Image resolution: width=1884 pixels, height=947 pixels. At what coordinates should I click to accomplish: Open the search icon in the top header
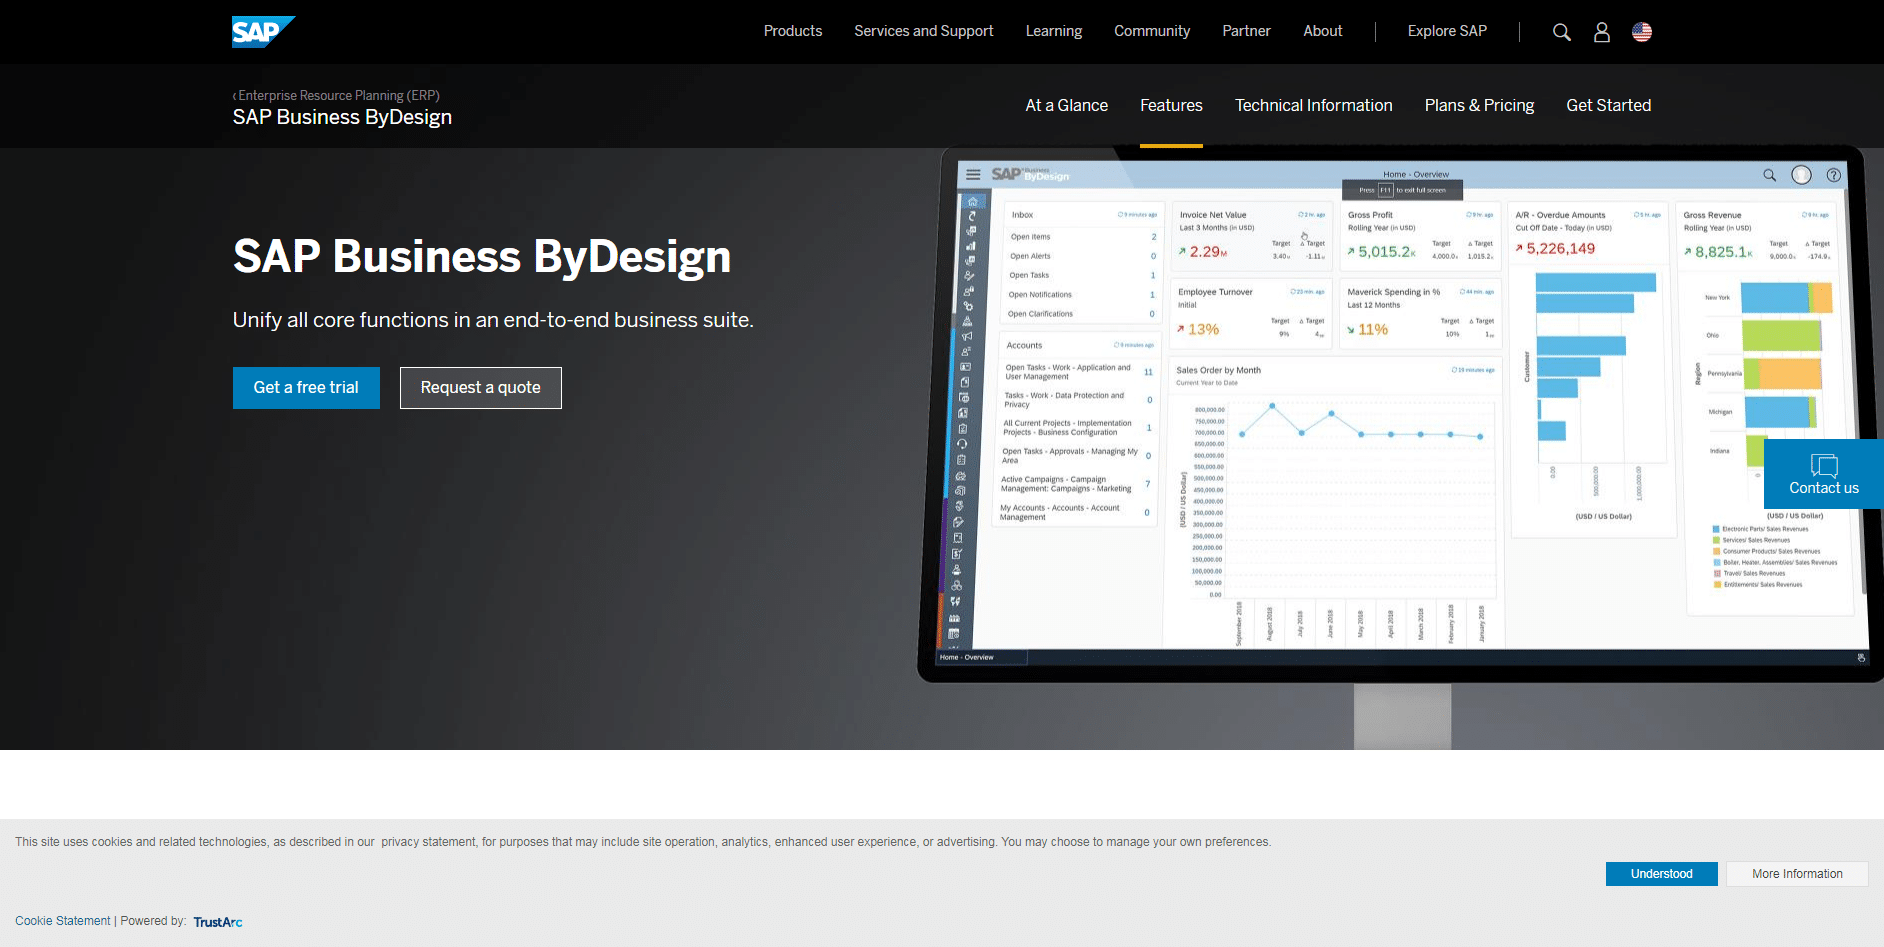click(1561, 31)
